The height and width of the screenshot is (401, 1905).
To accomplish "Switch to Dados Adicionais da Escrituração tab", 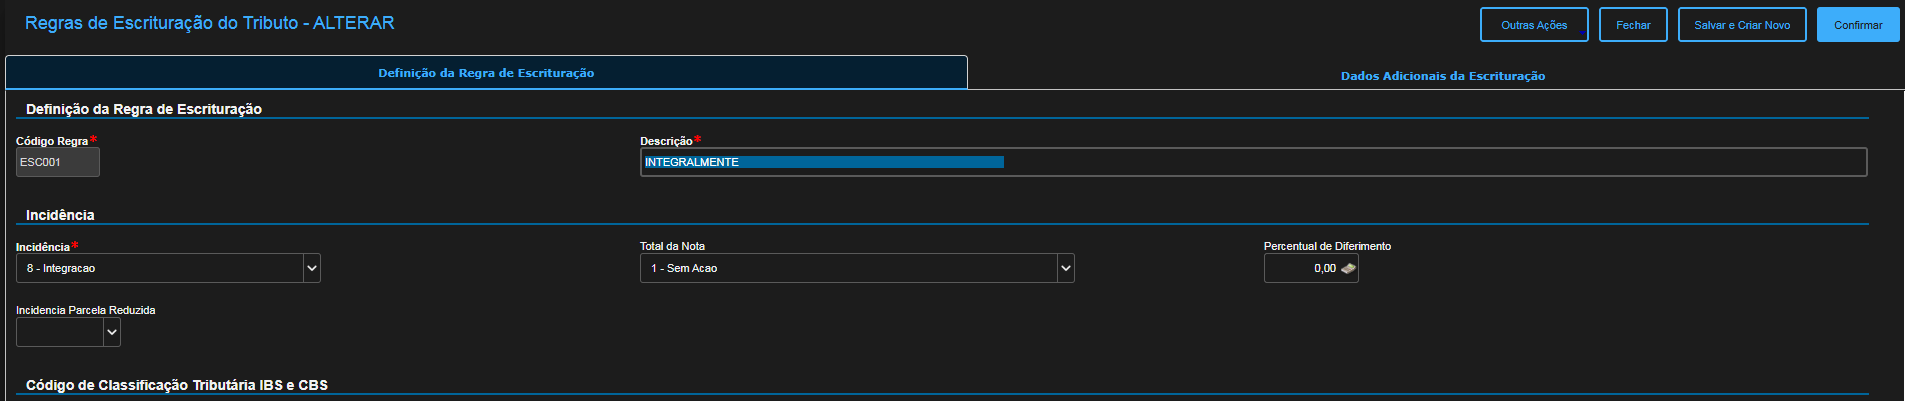I will coord(1442,76).
